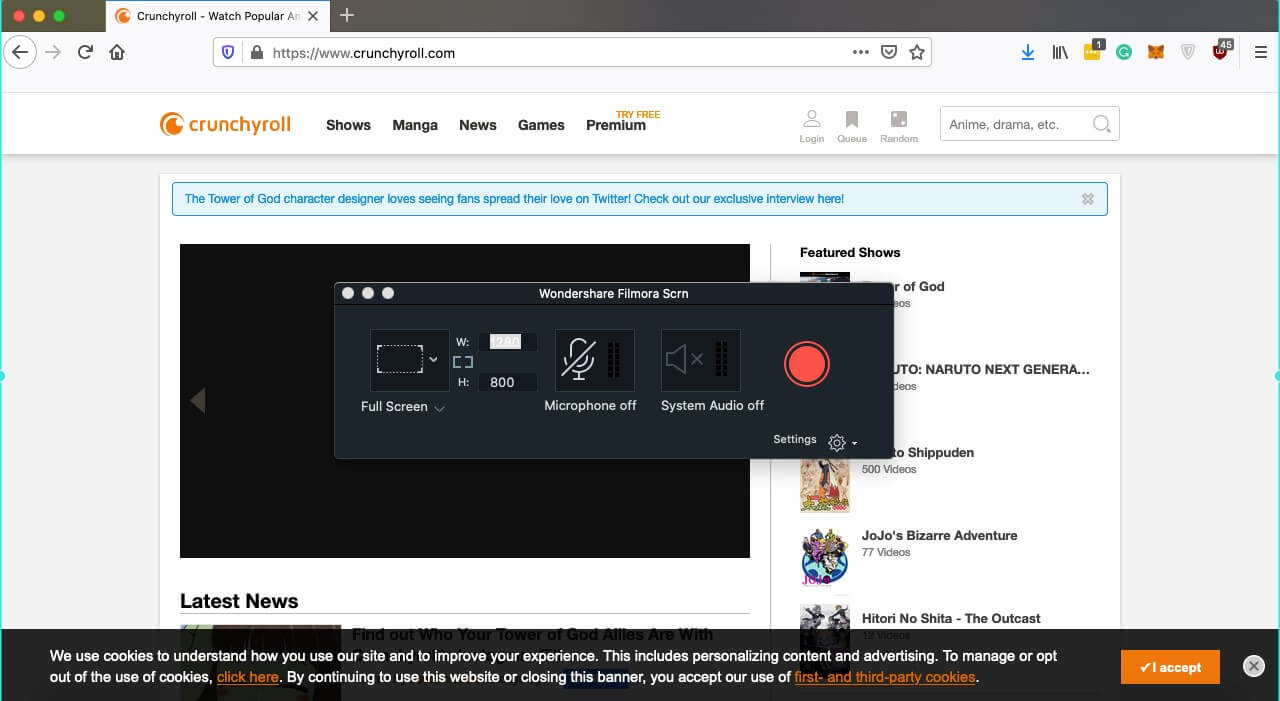
Task: Click the site padlock icon
Action: coord(256,53)
